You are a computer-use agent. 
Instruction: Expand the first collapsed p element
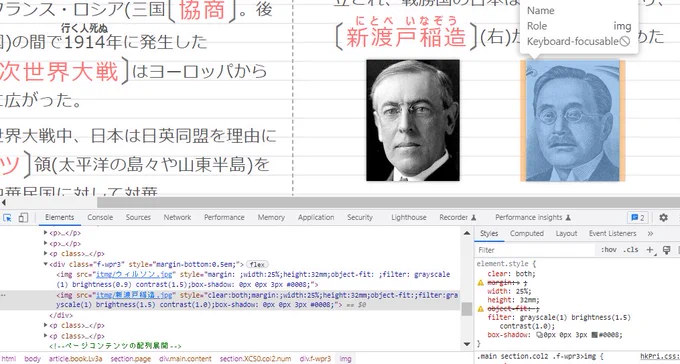coord(46,233)
